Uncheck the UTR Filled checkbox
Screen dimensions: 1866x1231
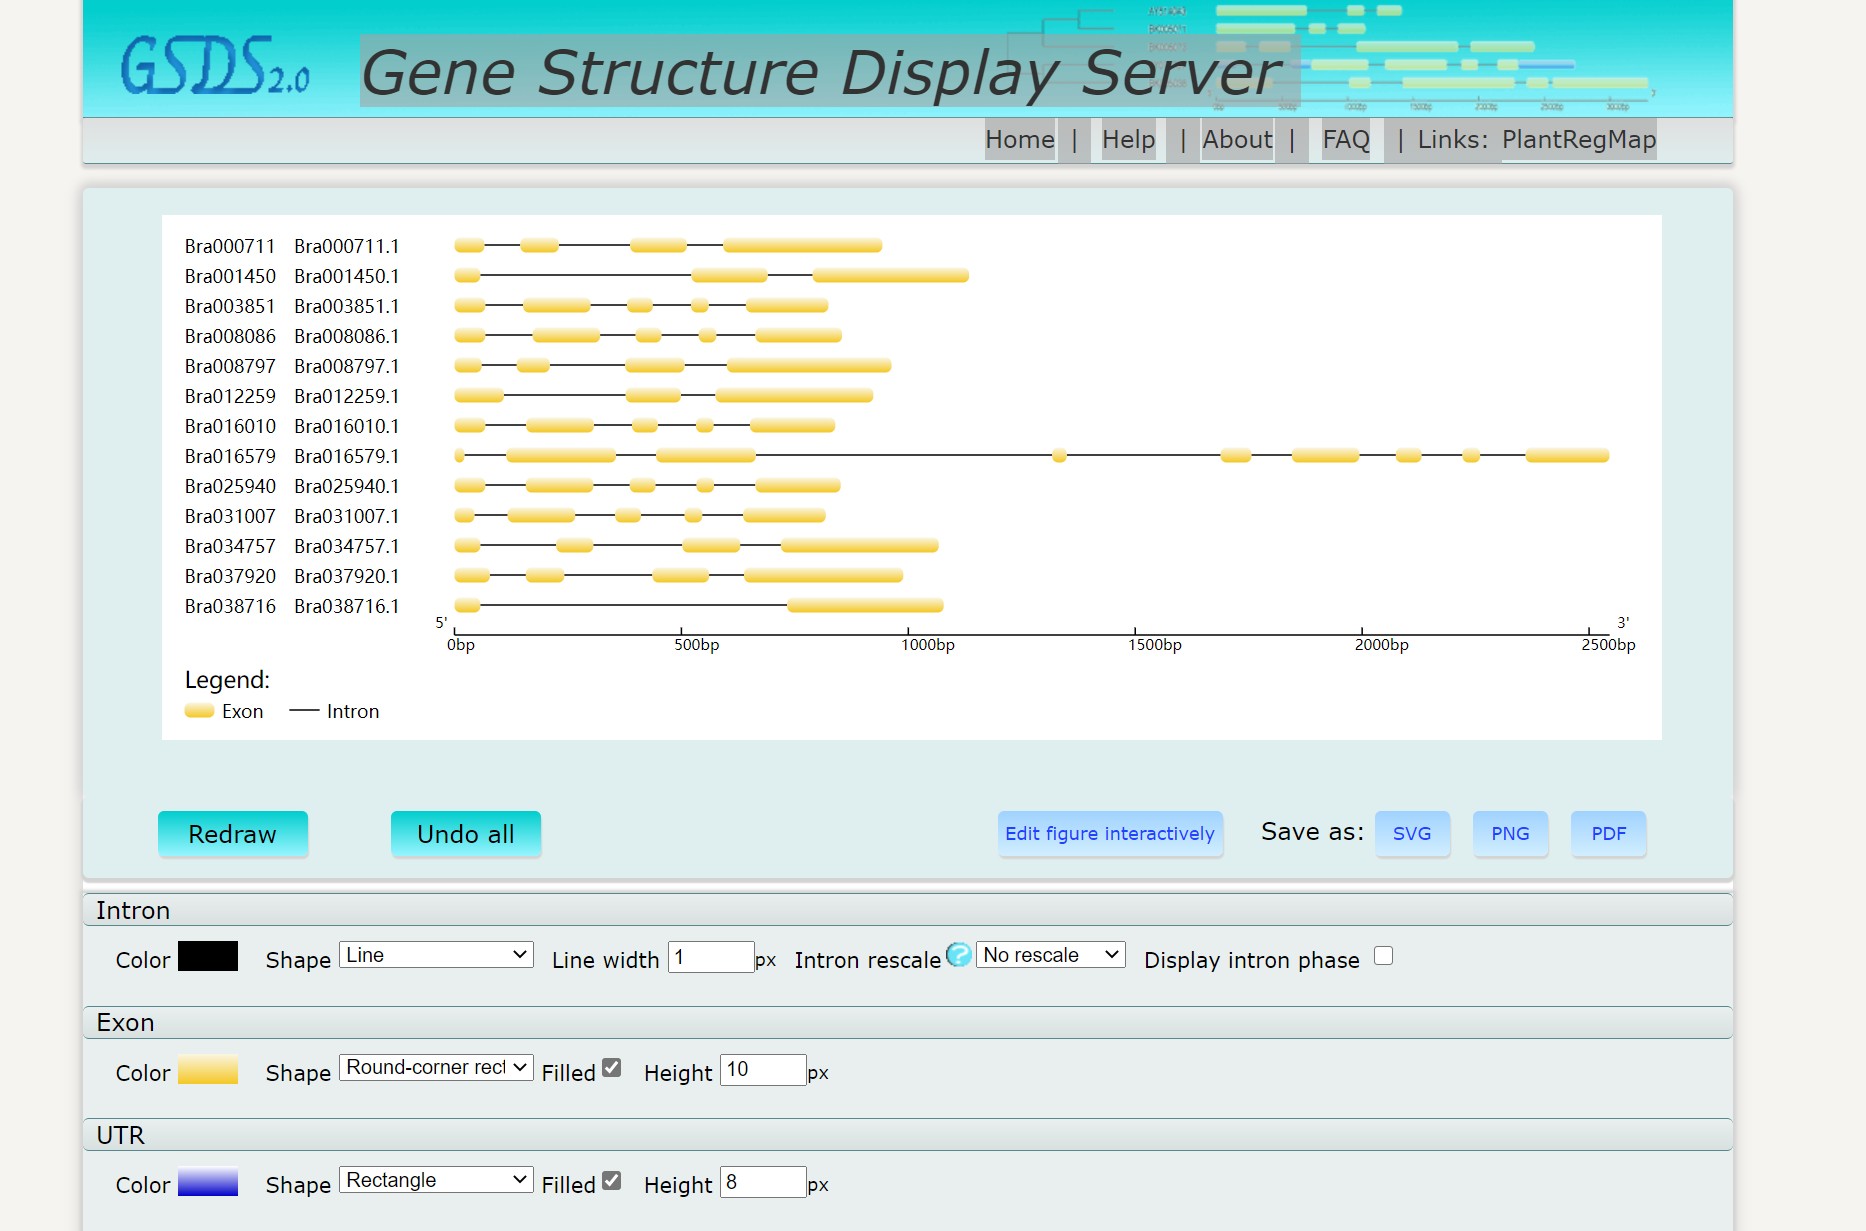pos(612,1180)
